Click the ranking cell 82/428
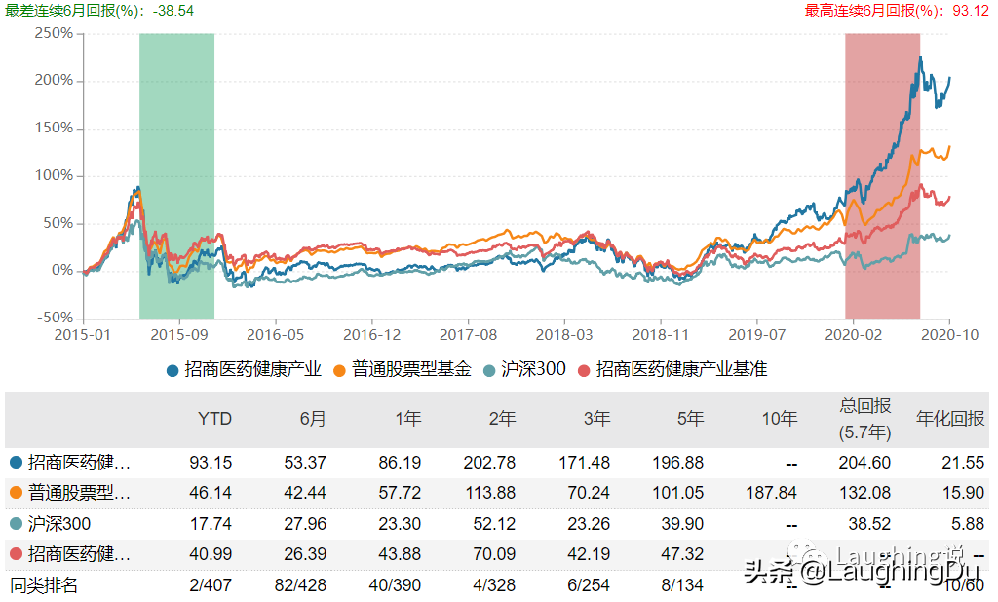 300,585
